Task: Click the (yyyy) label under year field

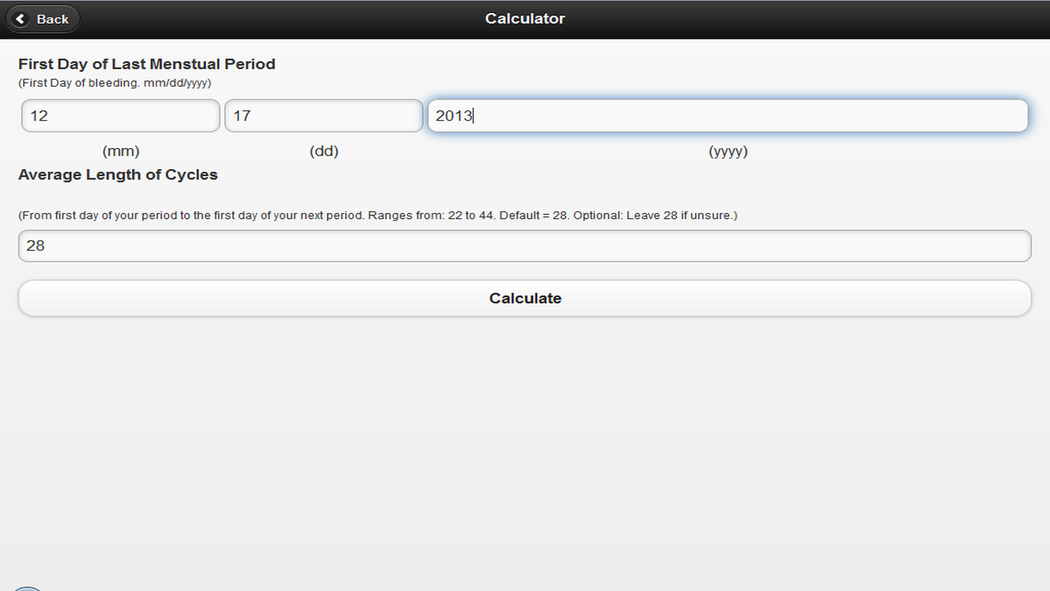Action: (728, 152)
